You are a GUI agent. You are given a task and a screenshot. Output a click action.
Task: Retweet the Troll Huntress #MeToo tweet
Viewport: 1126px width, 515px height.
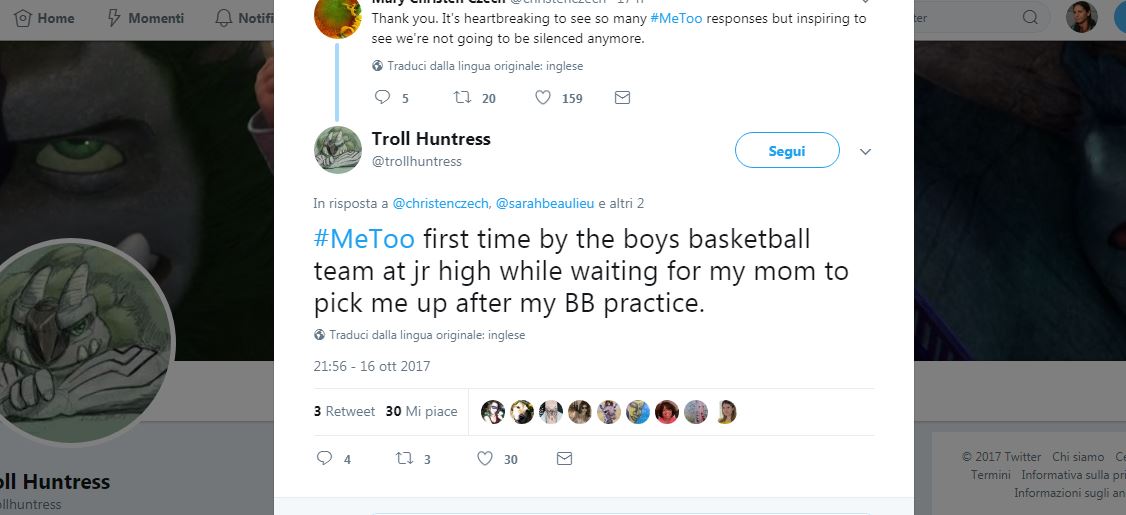click(404, 459)
